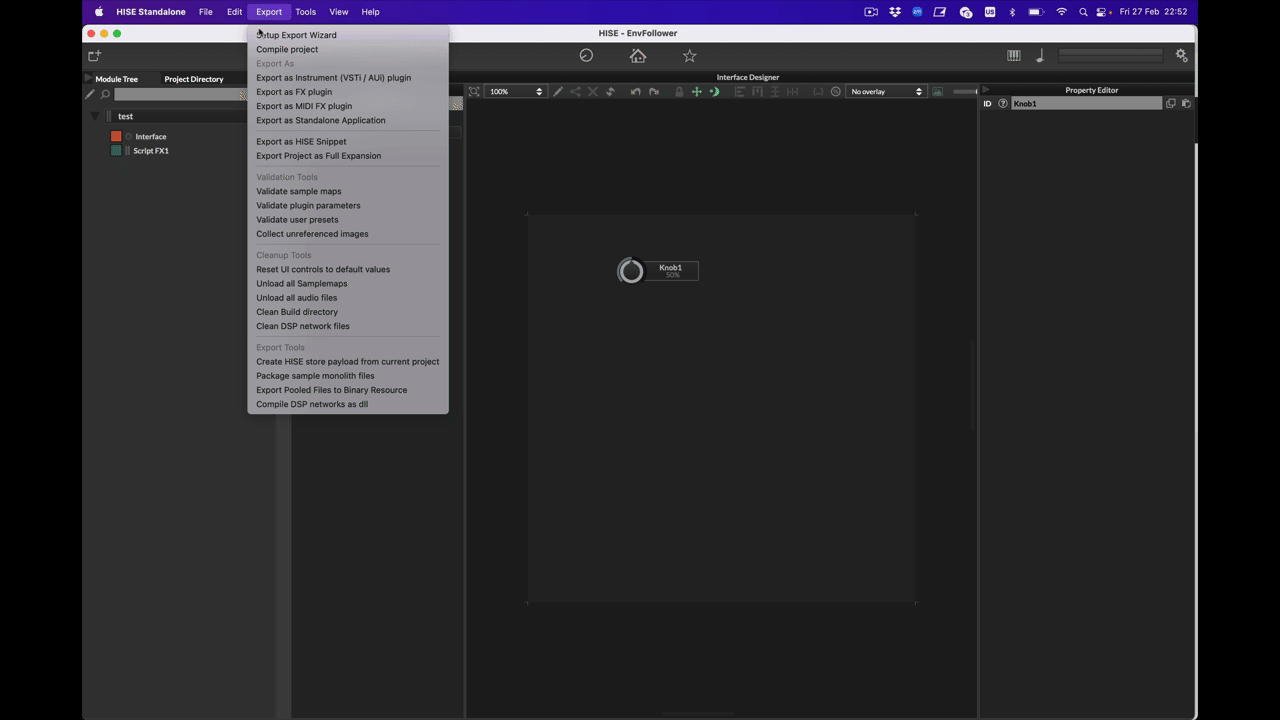
Task: Show the MIDI keyboard panel icon
Action: [1013, 55]
